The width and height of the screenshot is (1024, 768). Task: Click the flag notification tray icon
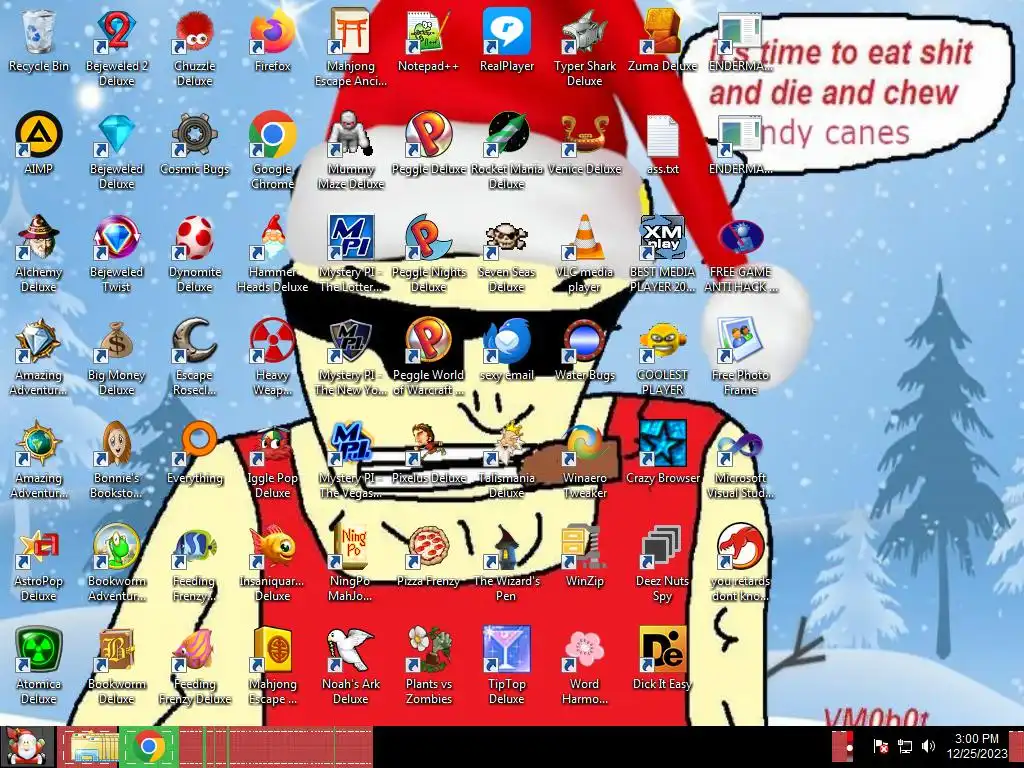click(x=880, y=746)
